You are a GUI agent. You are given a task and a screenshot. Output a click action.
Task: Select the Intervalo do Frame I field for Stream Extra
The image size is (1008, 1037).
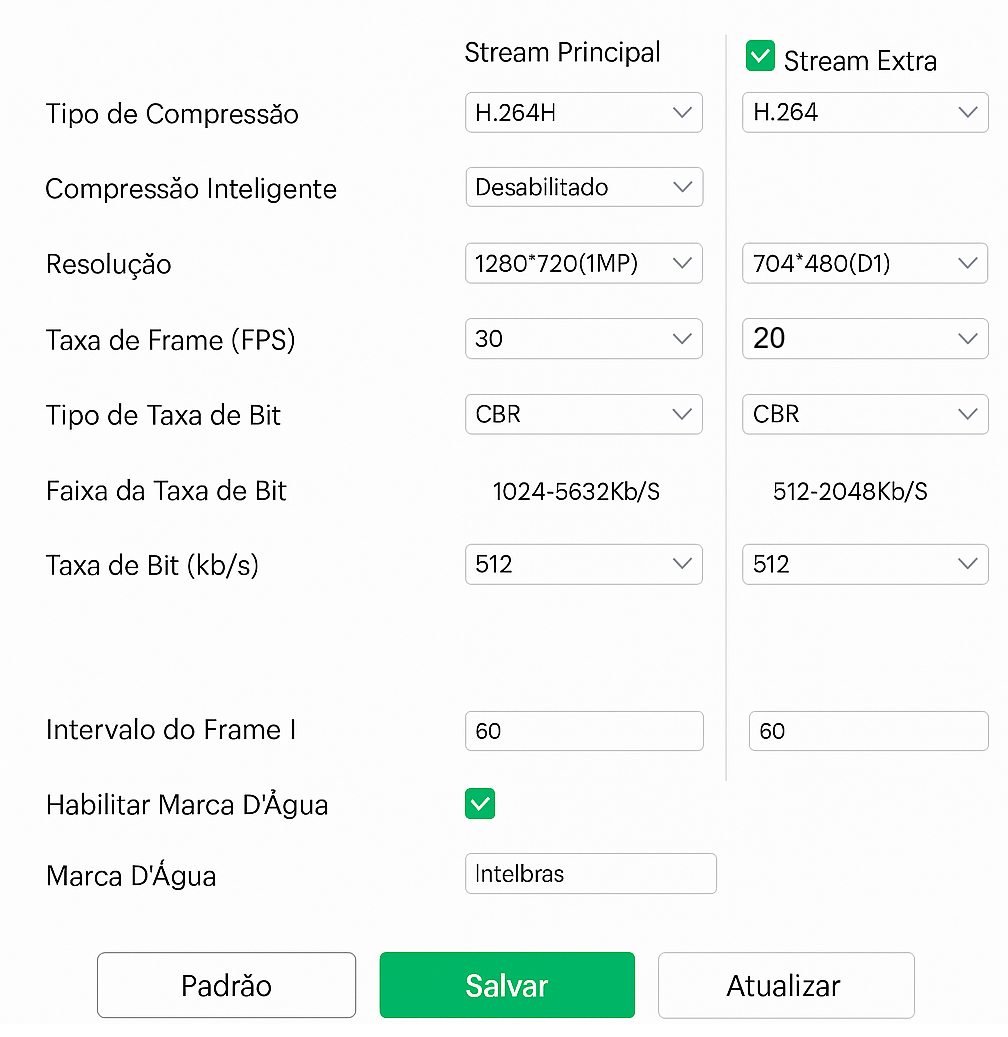[x=868, y=731]
